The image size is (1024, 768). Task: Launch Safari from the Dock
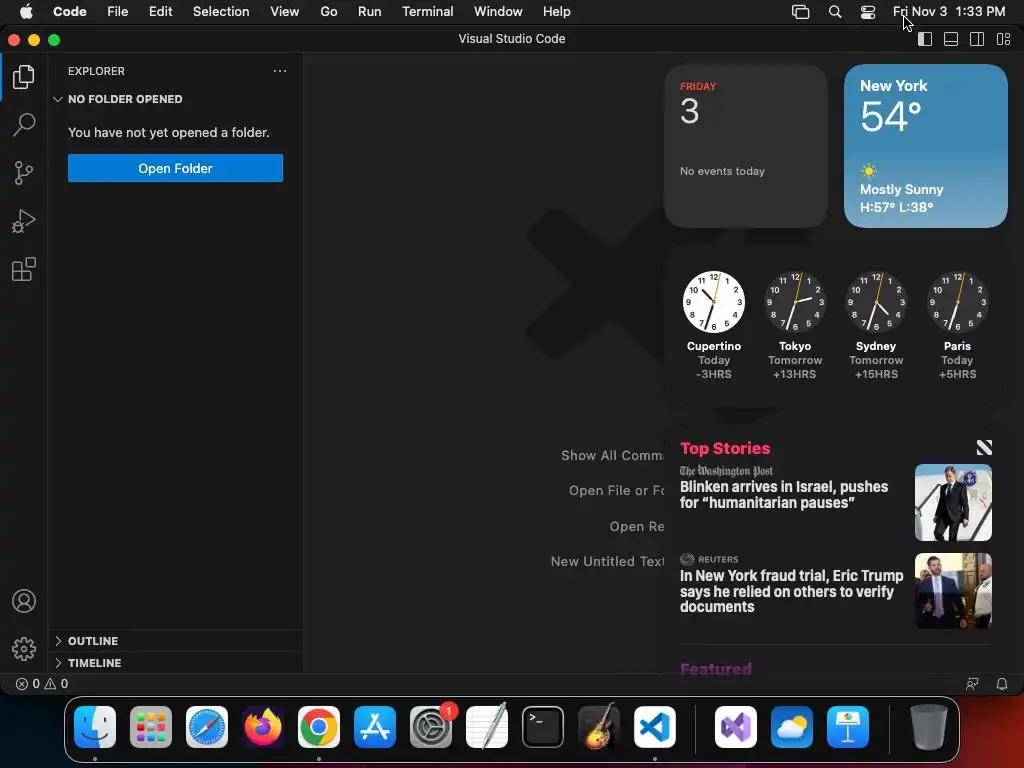207,727
